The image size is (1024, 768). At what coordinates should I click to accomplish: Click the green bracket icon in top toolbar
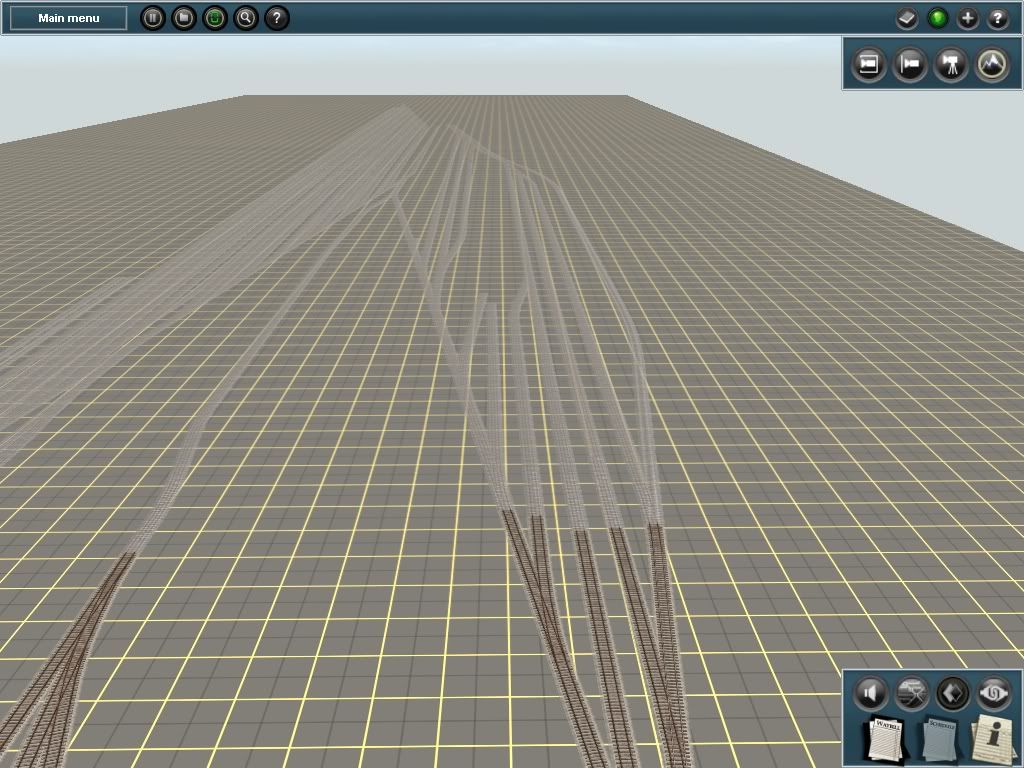point(214,18)
